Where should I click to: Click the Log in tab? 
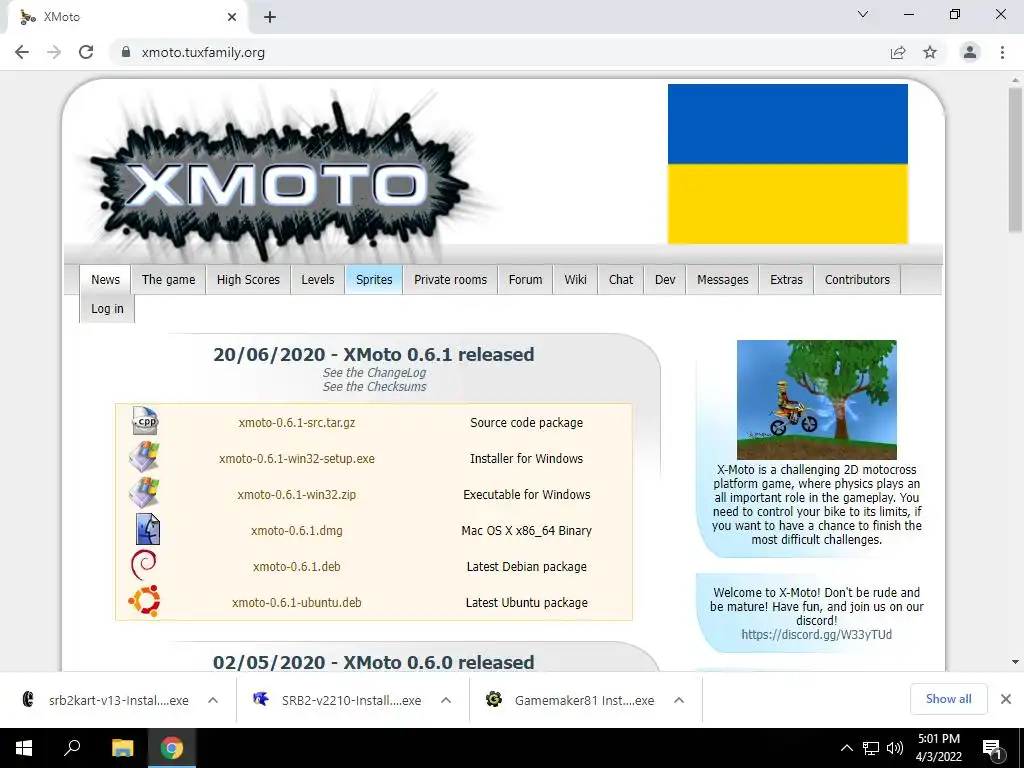coord(107,309)
